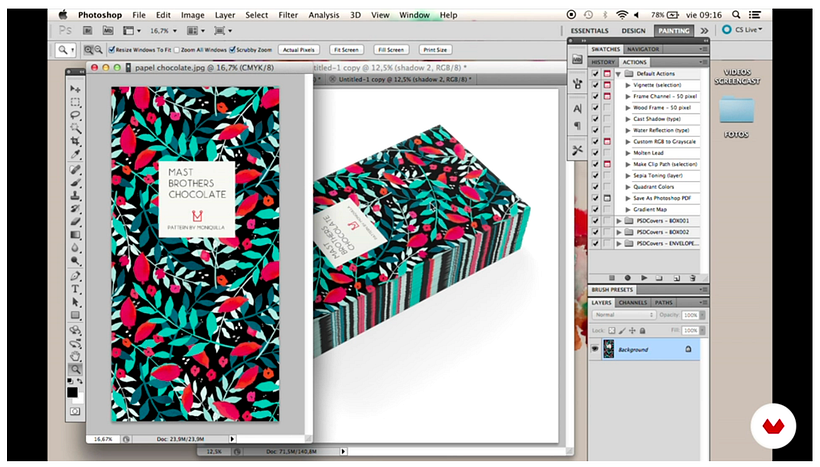Open the Filter menu
The image size is (820, 467).
[x=288, y=15]
